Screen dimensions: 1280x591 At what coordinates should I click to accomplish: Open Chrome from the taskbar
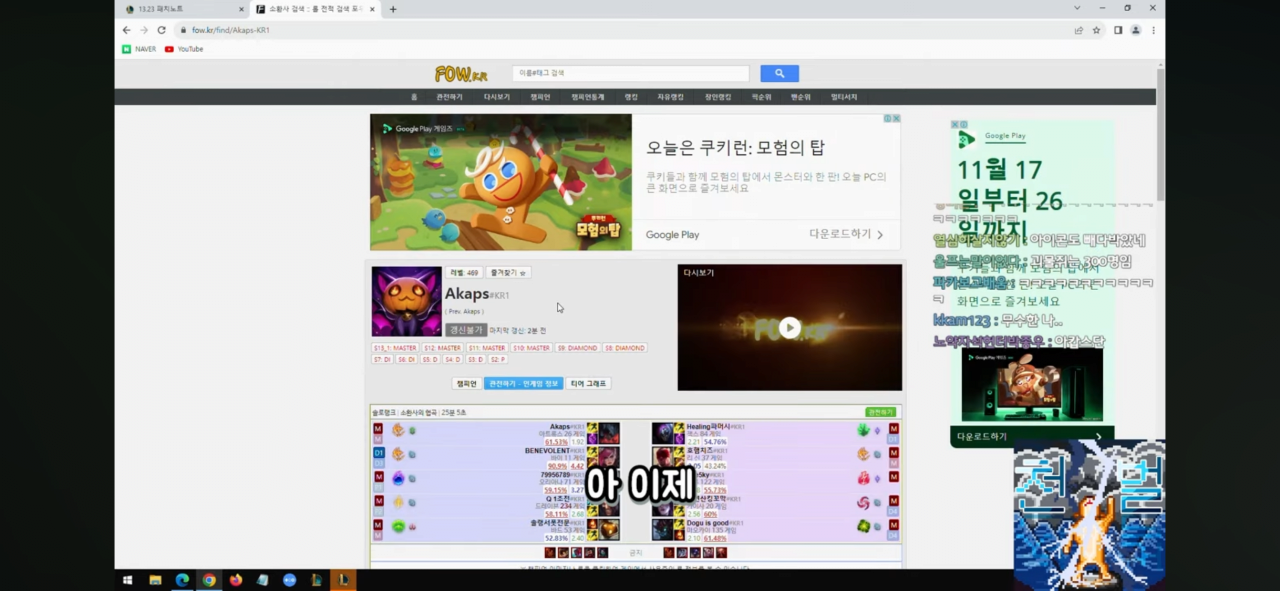click(209, 580)
